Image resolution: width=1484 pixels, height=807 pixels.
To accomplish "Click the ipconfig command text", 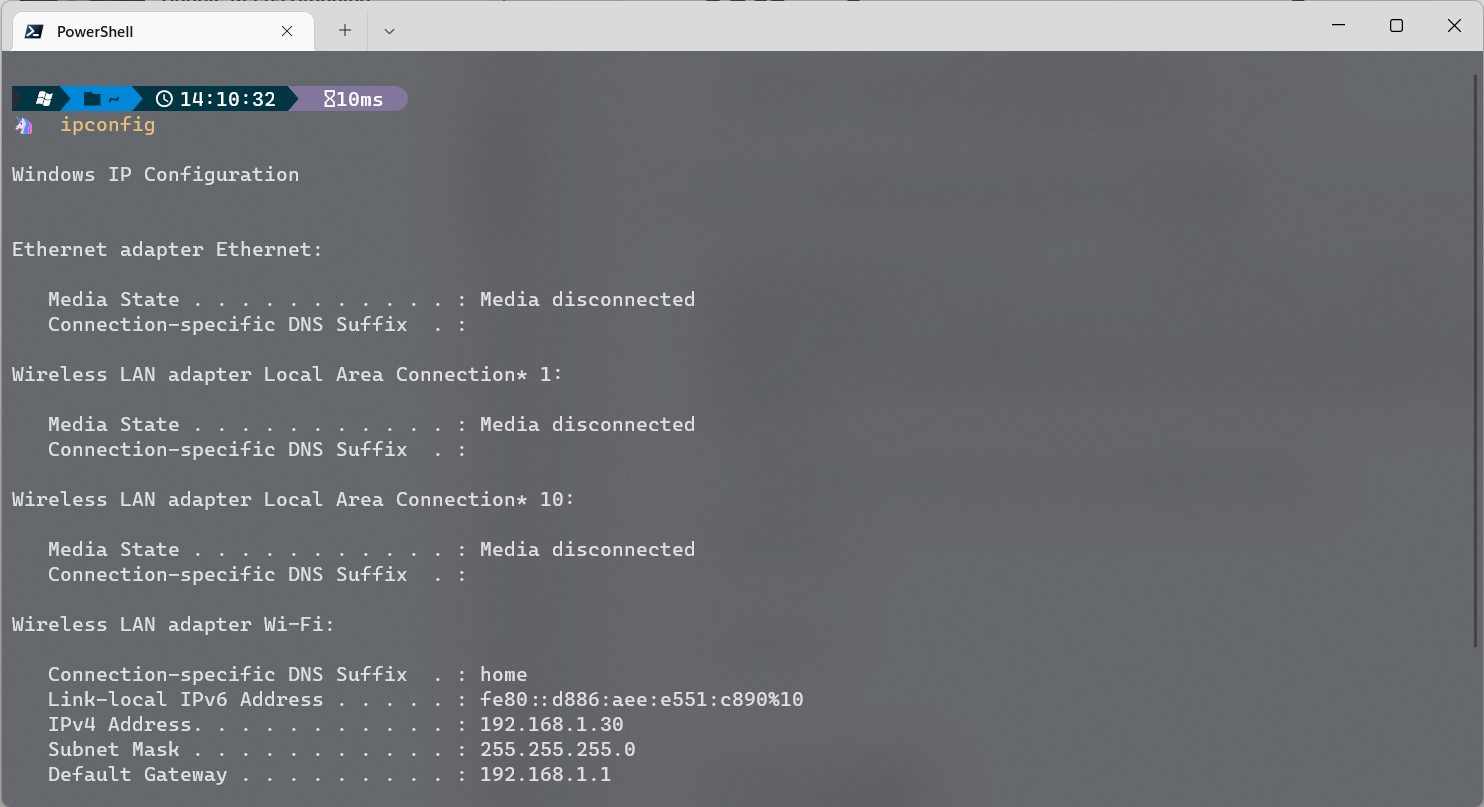I will tap(108, 125).
